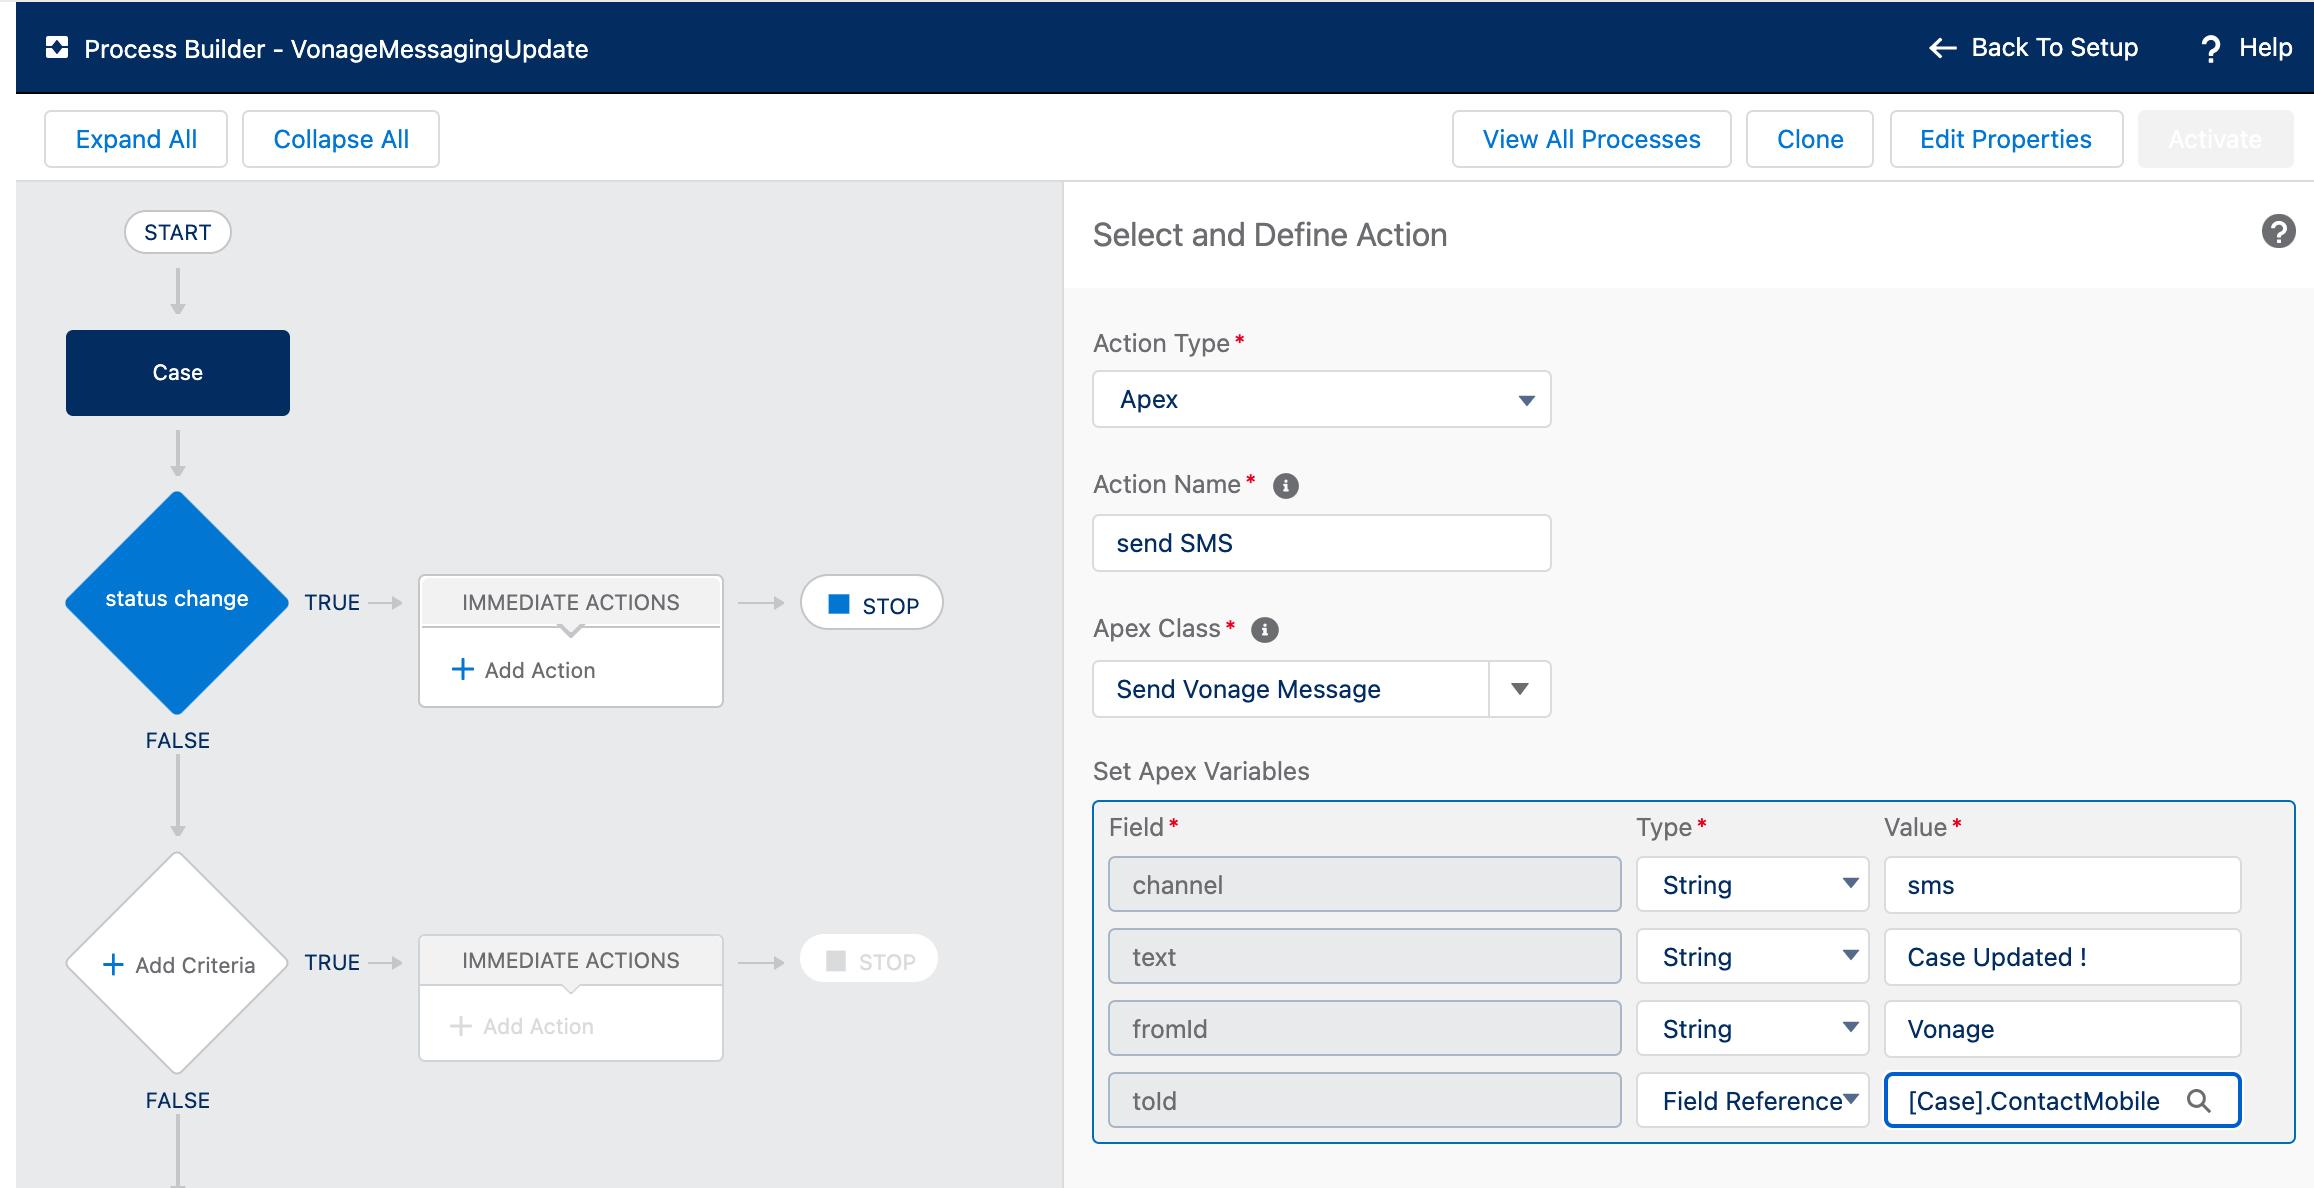Click the greyed Add Action in second branch
This screenshot has height=1188, width=2314.
tap(522, 1026)
